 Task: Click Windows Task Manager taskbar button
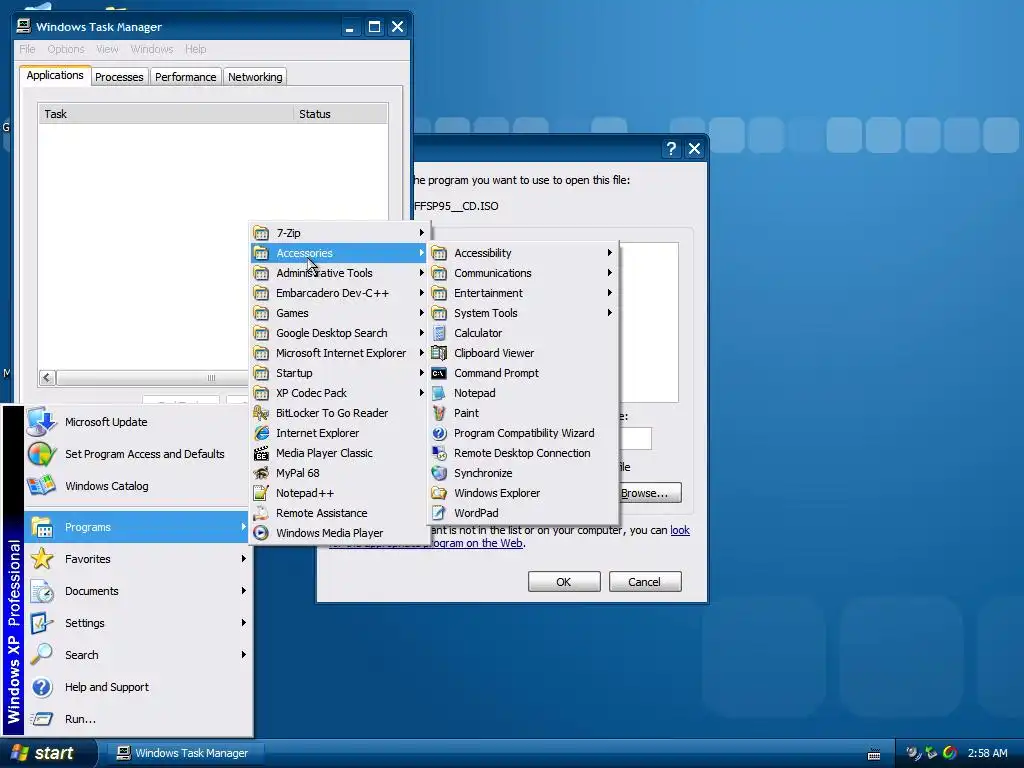coord(185,753)
